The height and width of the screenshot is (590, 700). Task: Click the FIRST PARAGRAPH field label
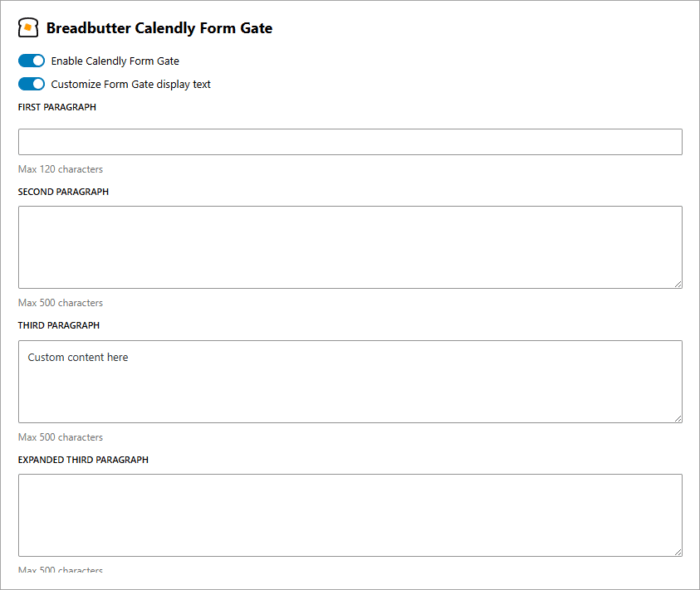pos(57,107)
